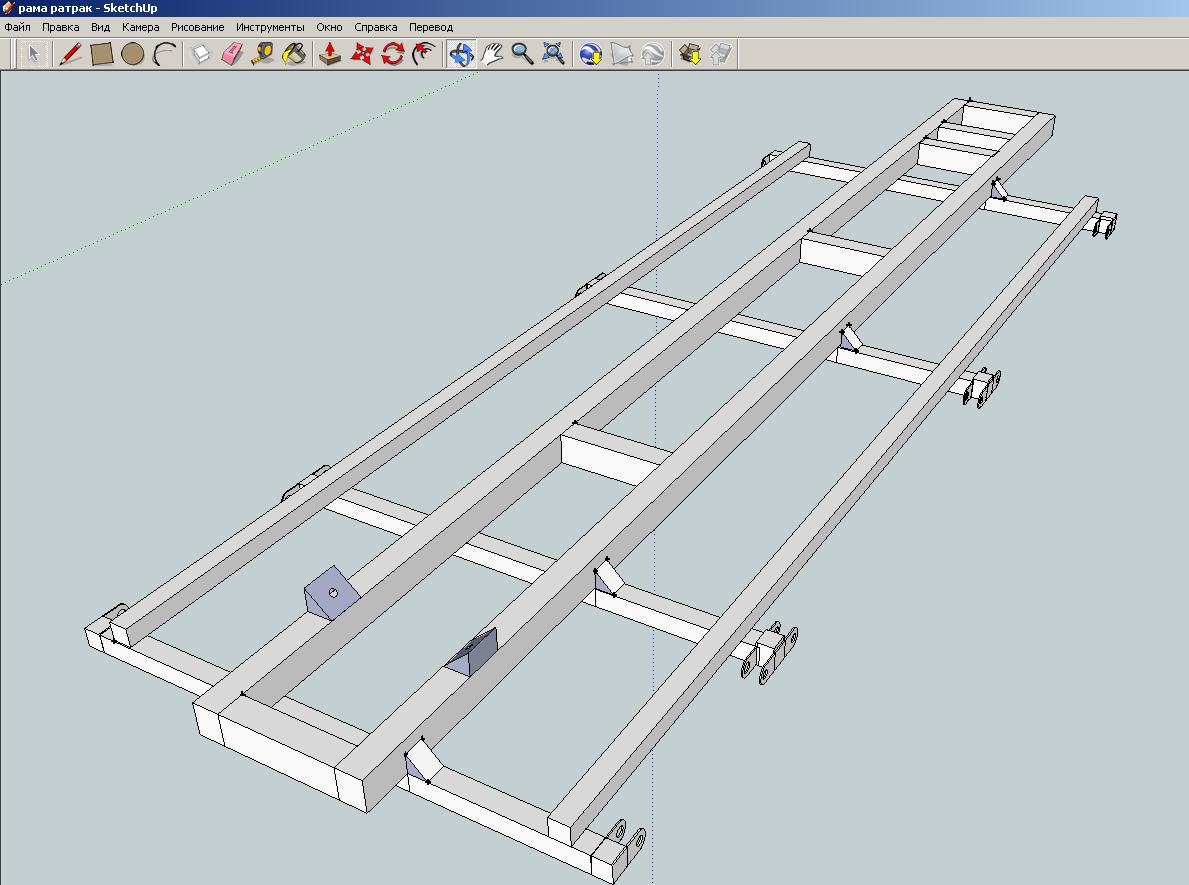Select the Tape Measure tool
Image resolution: width=1189 pixels, height=885 pixels.
(263, 54)
